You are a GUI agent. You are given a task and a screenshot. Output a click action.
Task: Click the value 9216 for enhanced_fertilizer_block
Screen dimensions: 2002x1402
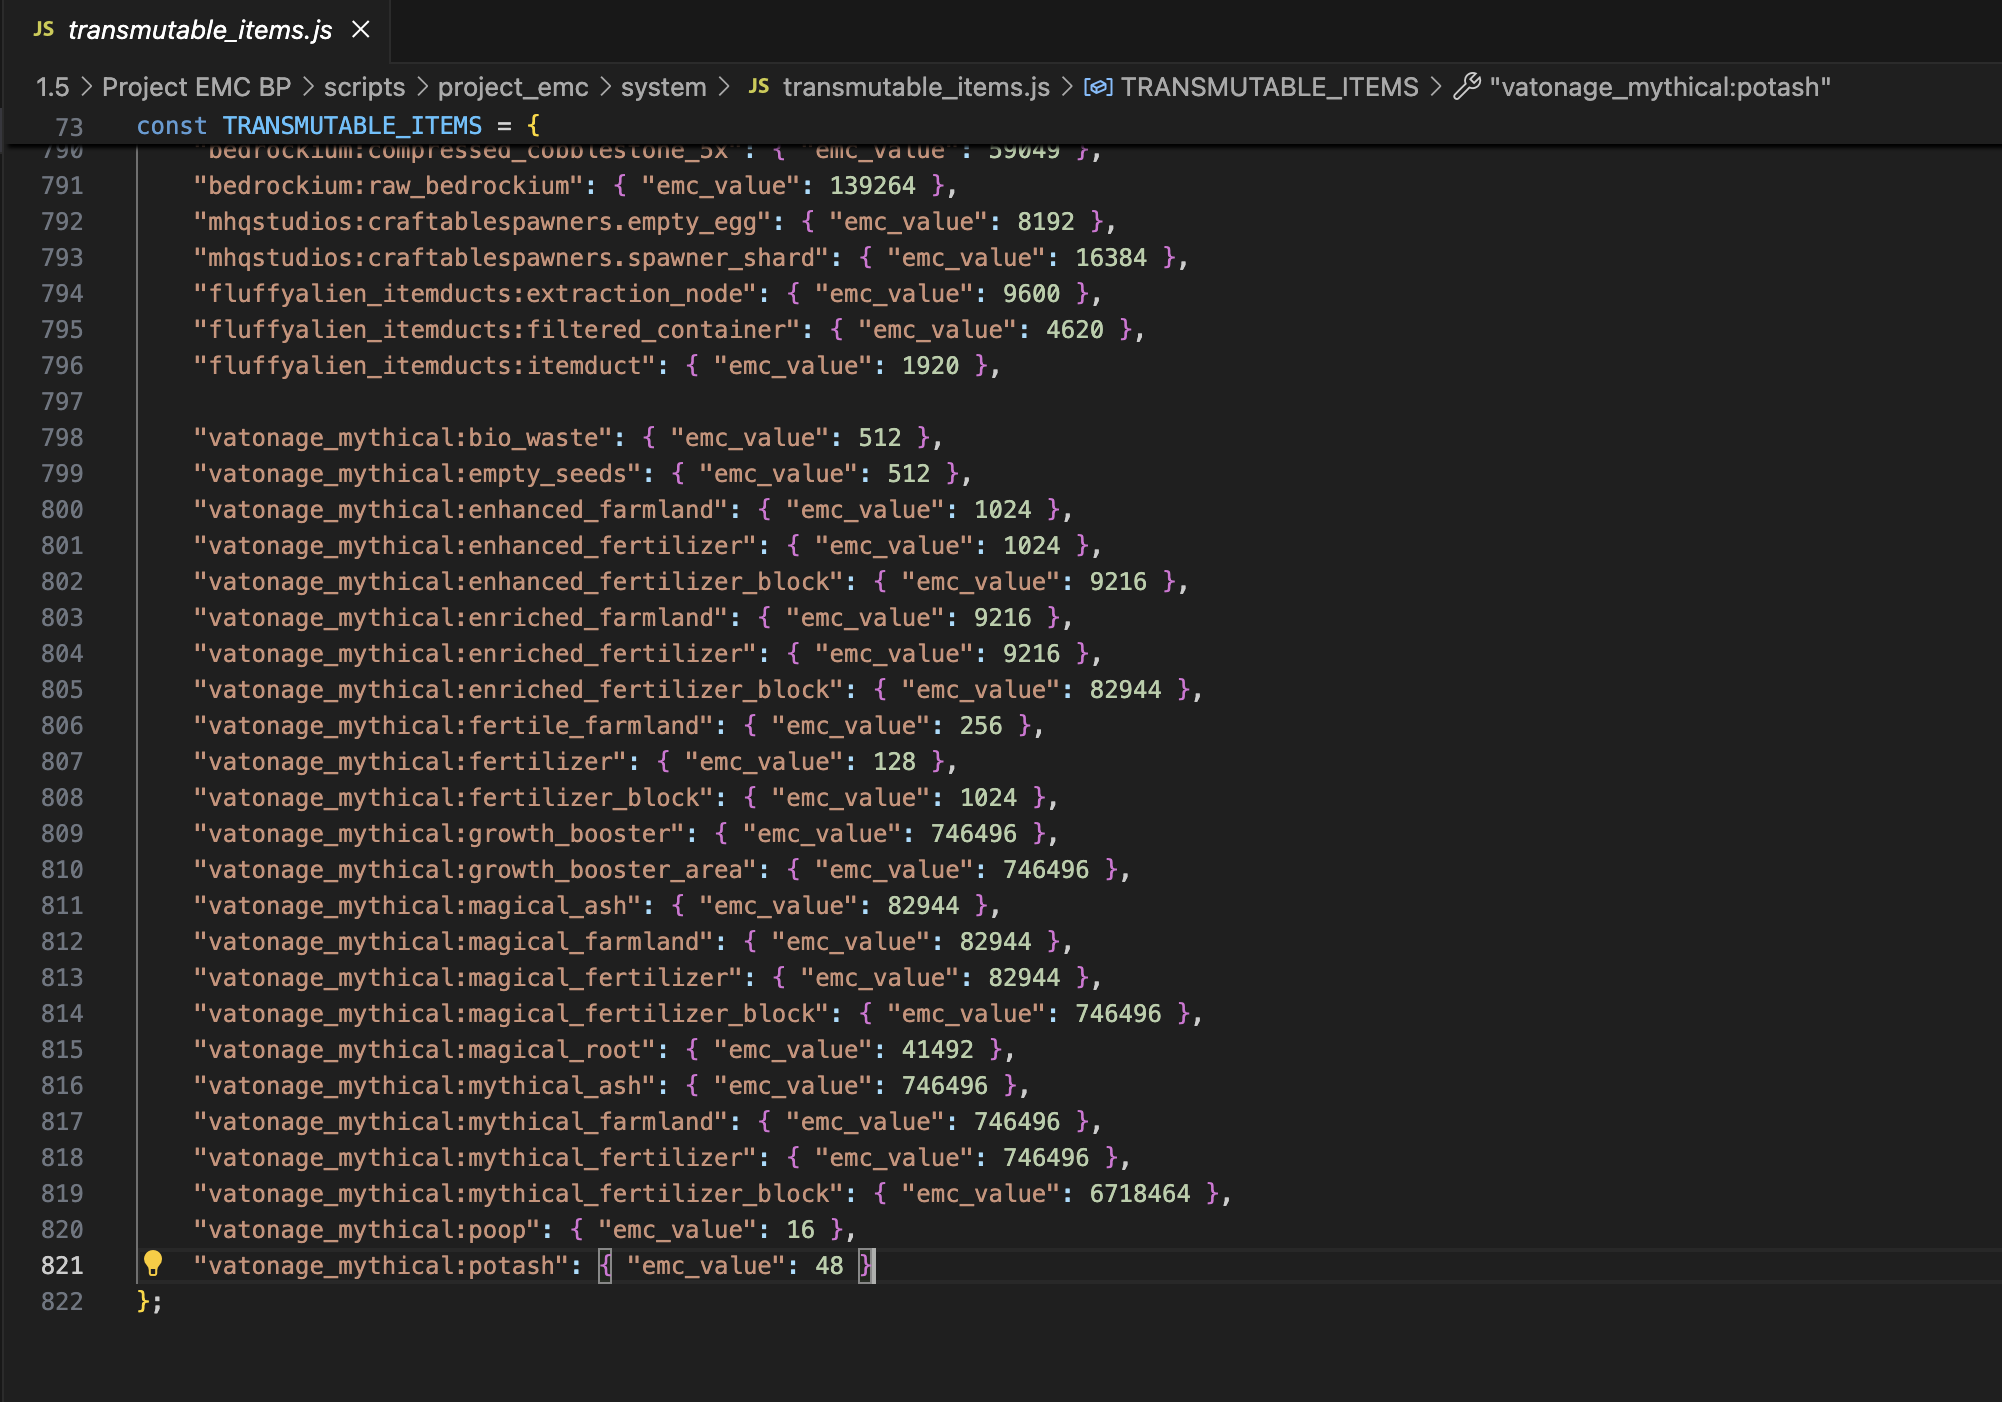pos(1118,581)
